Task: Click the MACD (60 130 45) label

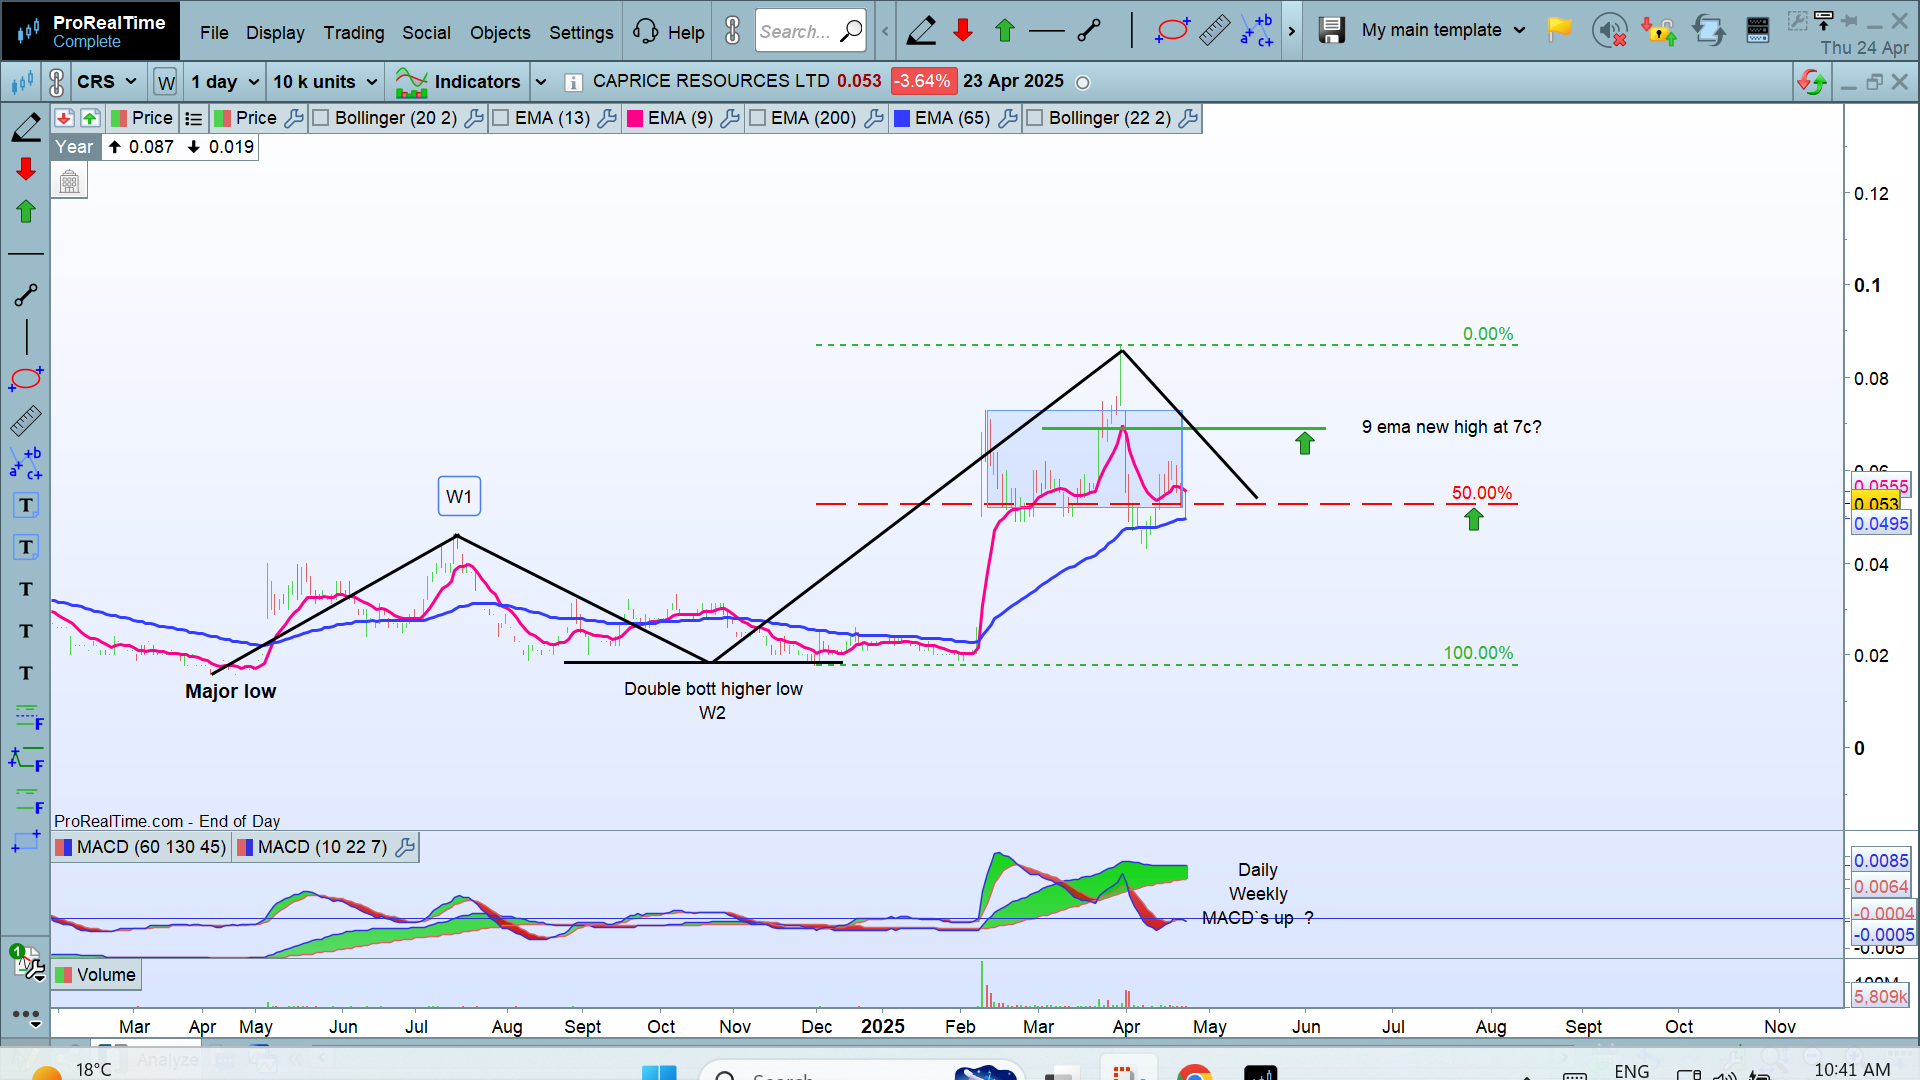Action: point(151,847)
